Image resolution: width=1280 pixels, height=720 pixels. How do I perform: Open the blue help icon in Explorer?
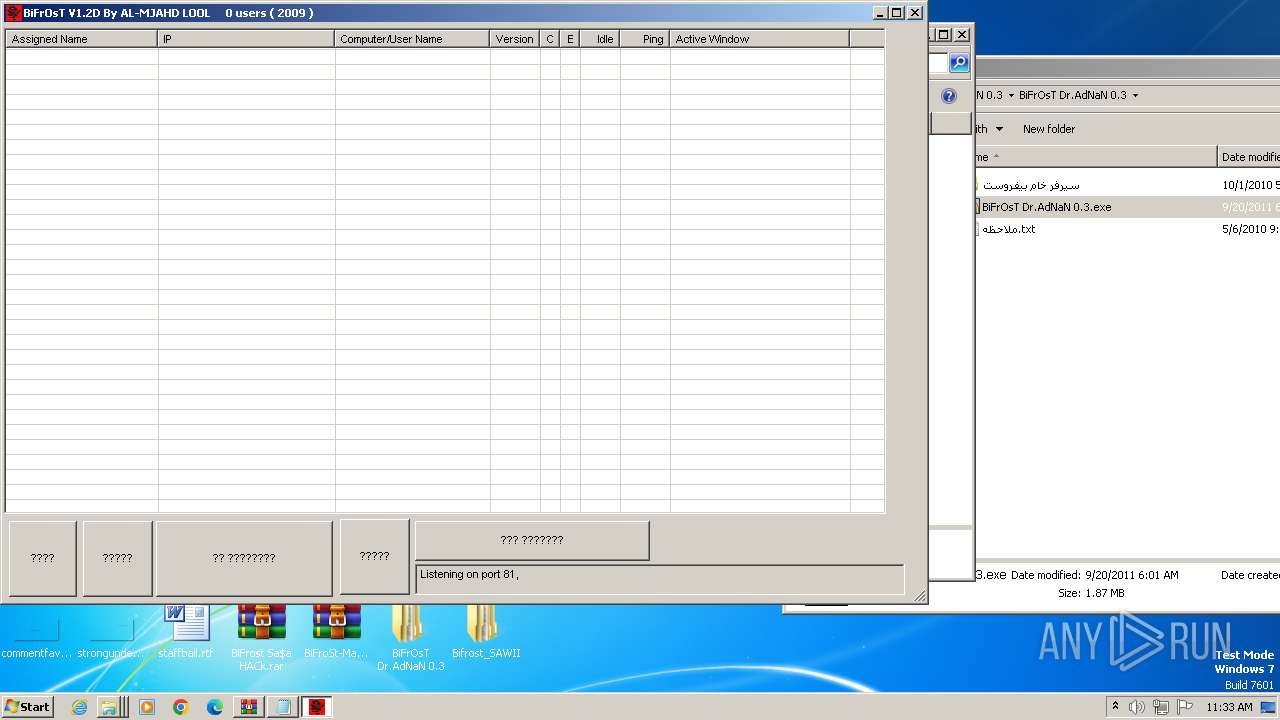[949, 96]
